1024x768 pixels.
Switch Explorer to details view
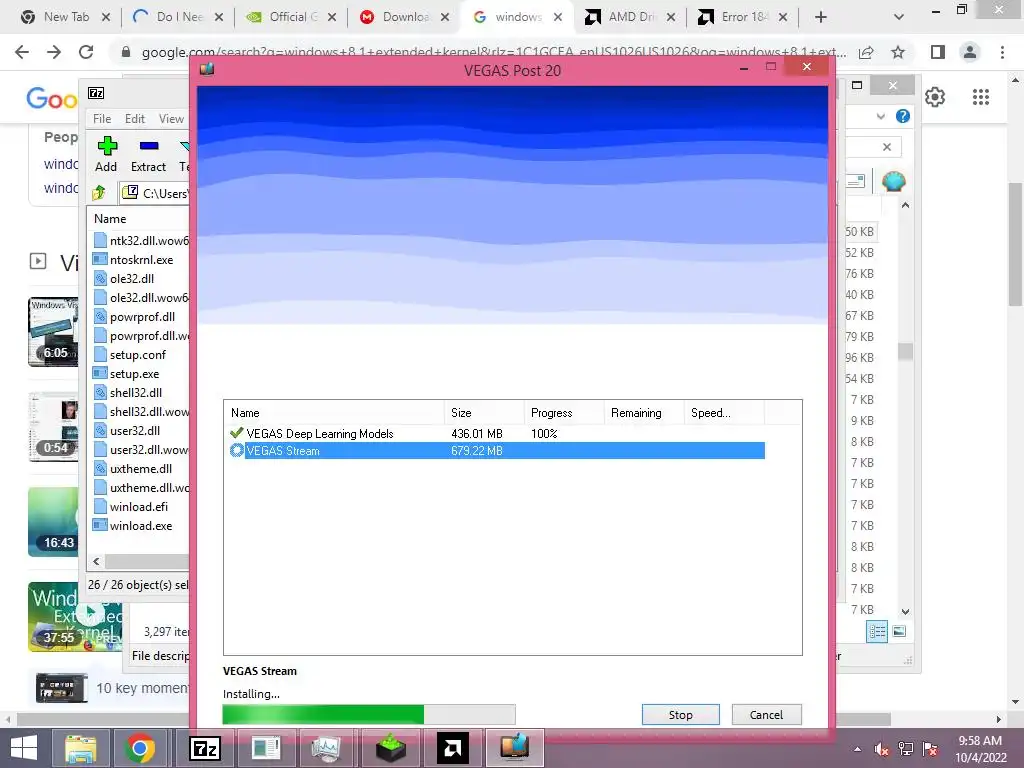coord(877,631)
